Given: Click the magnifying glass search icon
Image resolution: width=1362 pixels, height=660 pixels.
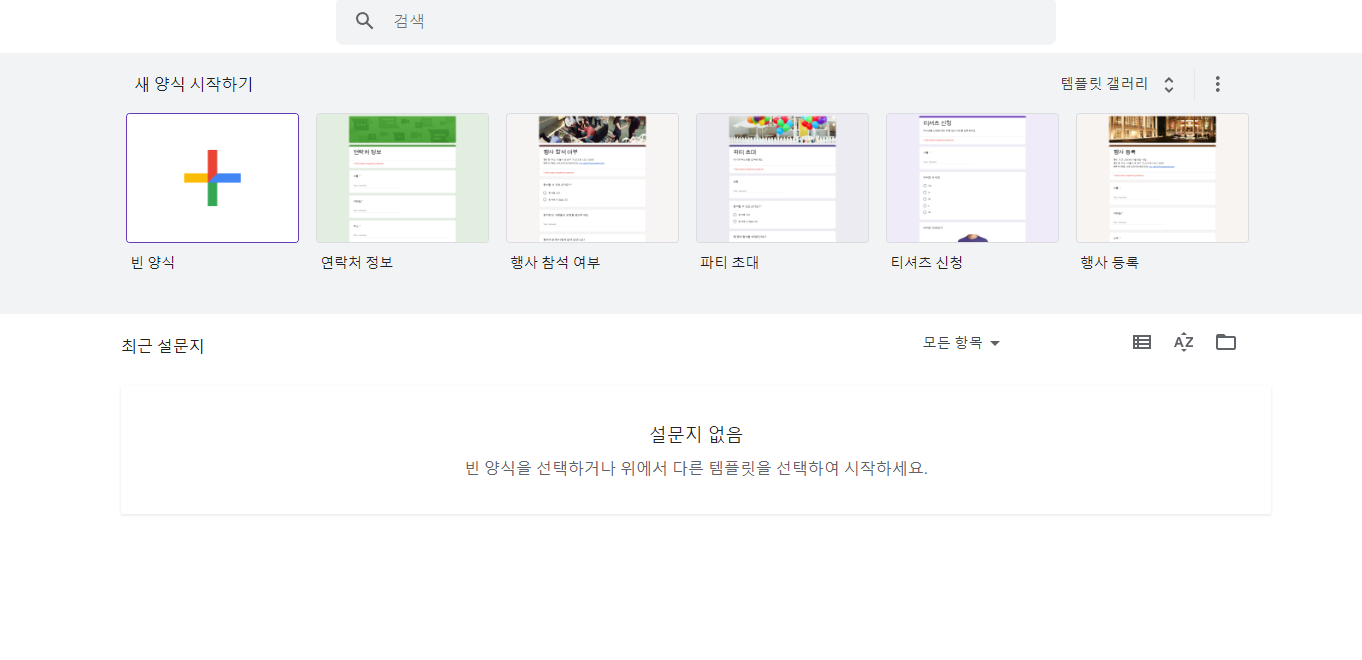Looking at the screenshot, I should [x=365, y=21].
